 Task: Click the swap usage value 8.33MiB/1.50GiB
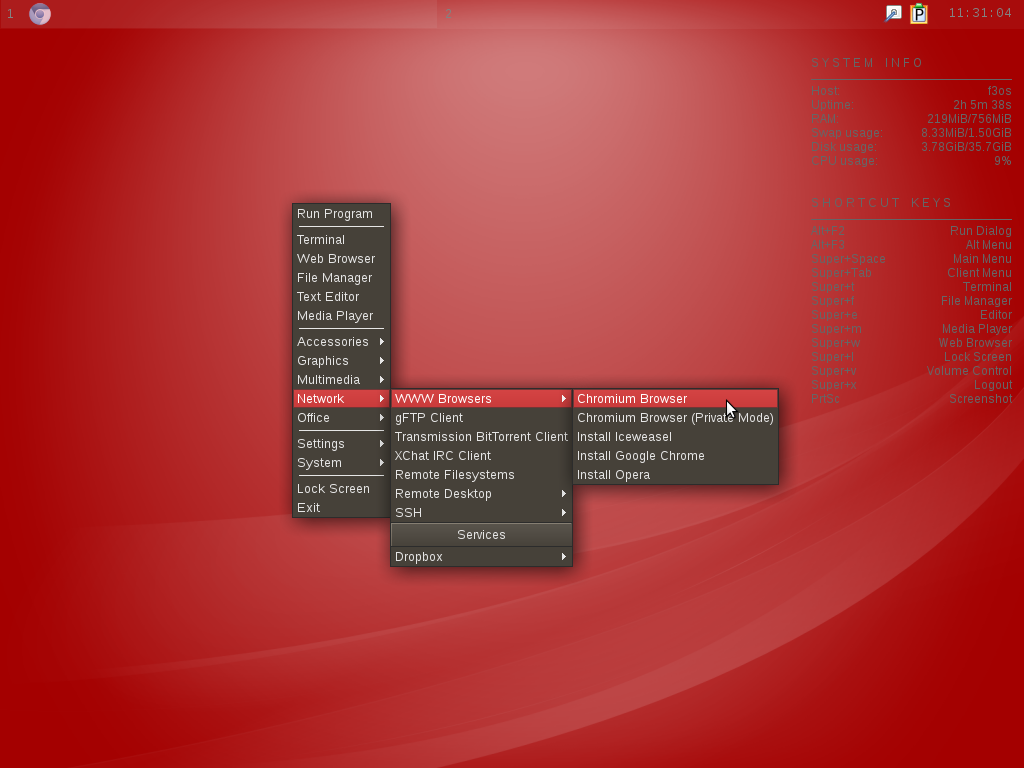click(x=966, y=133)
